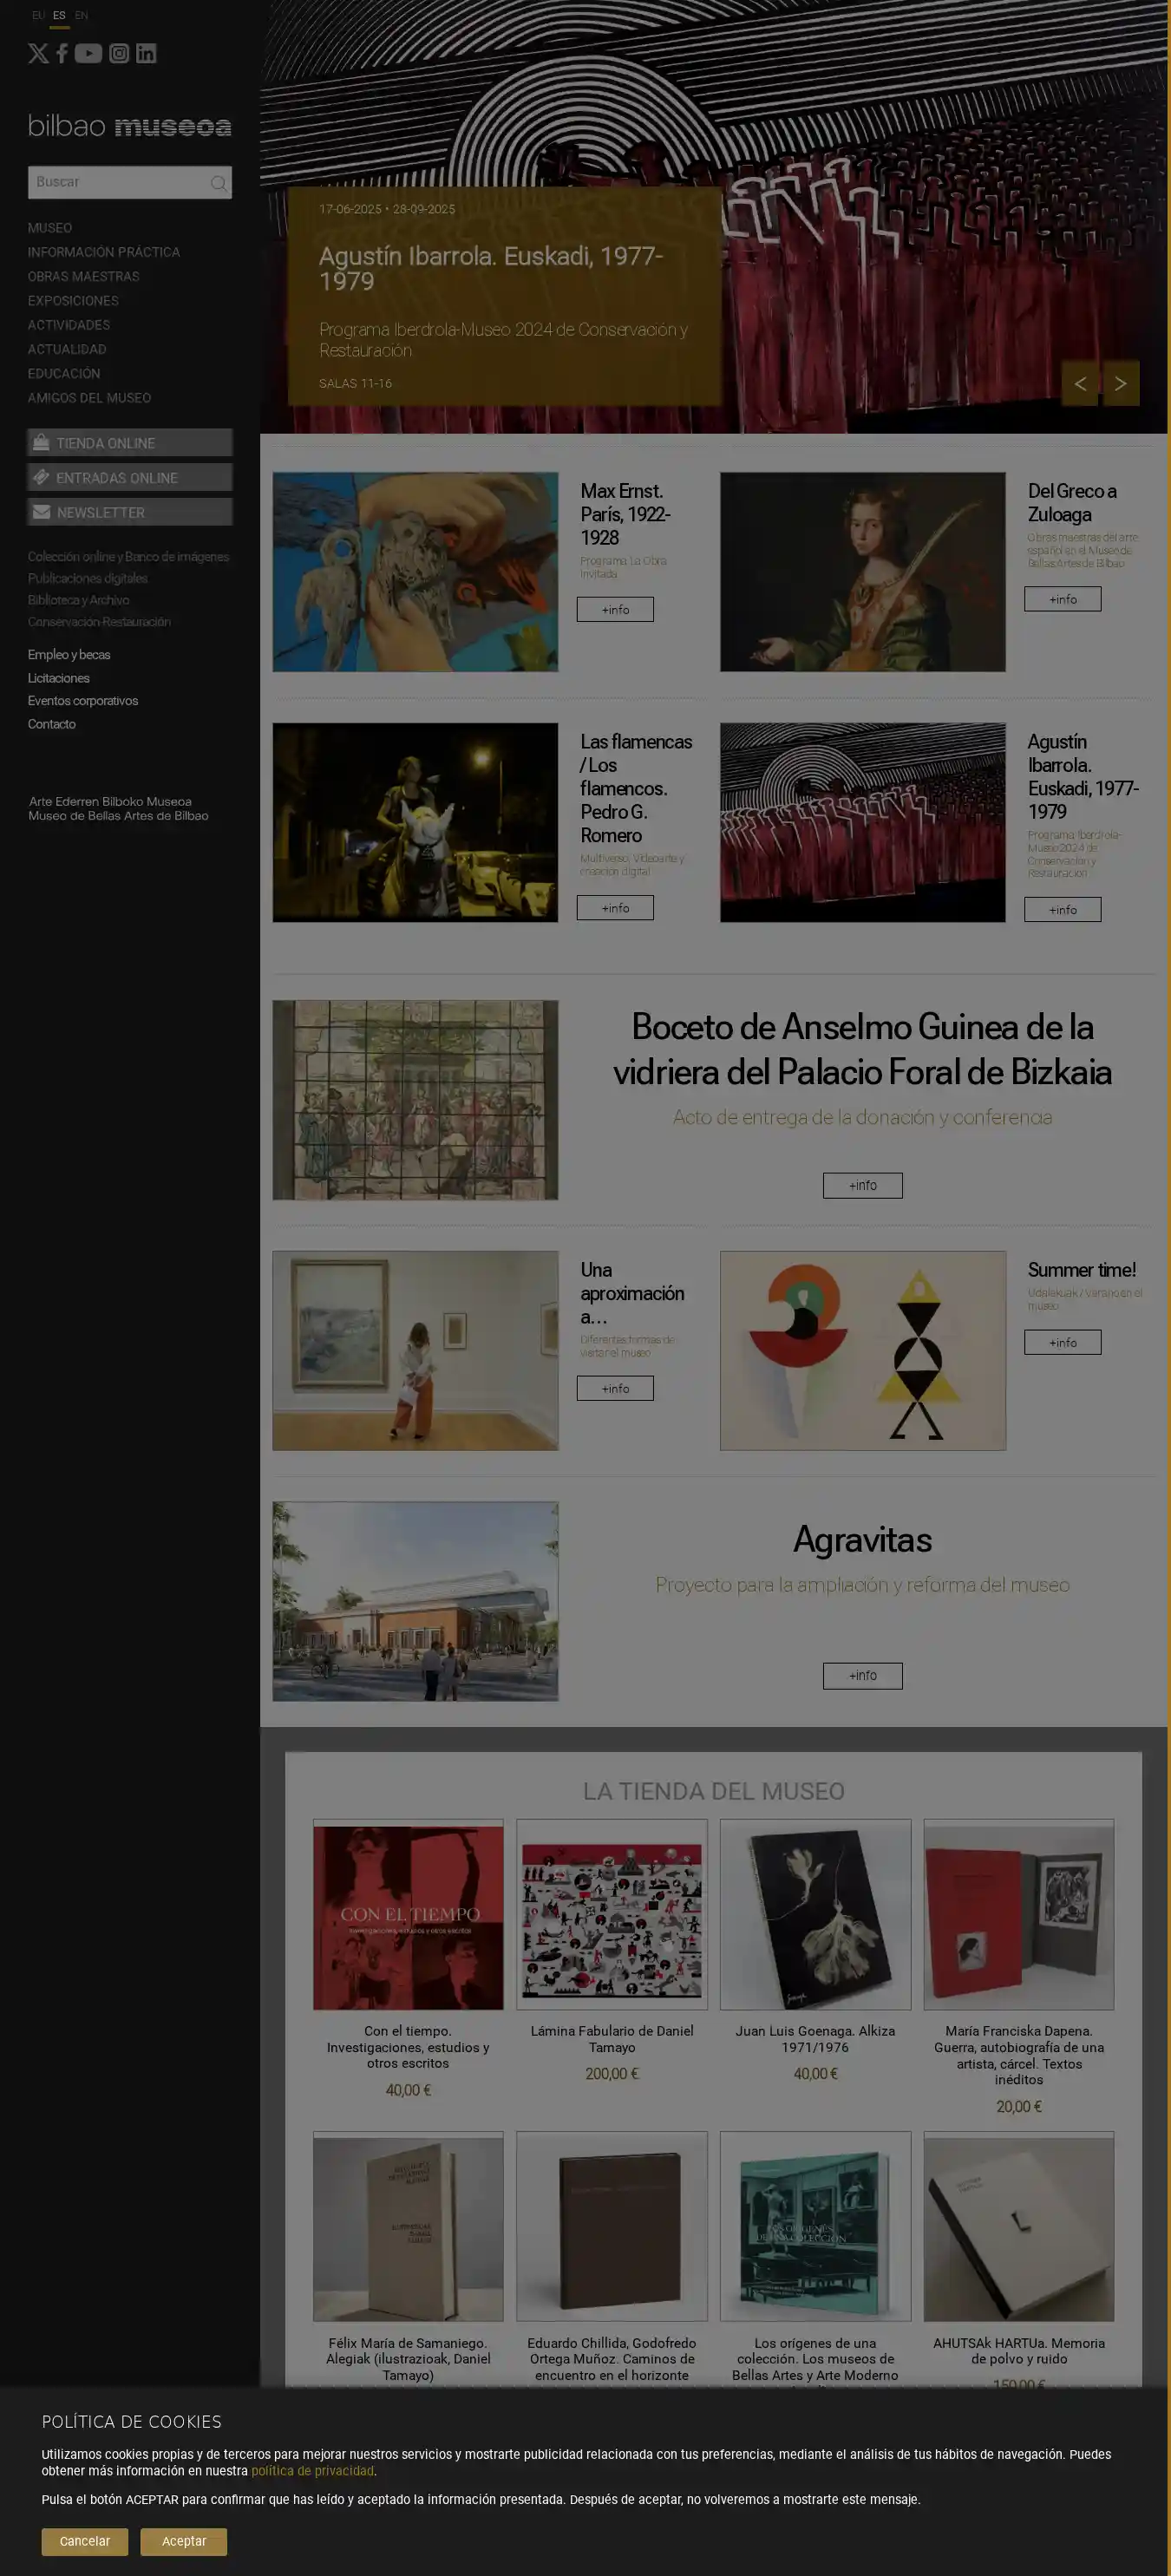Image resolution: width=1171 pixels, height=2576 pixels.
Task: Open the Facebook social icon
Action: coord(62,54)
